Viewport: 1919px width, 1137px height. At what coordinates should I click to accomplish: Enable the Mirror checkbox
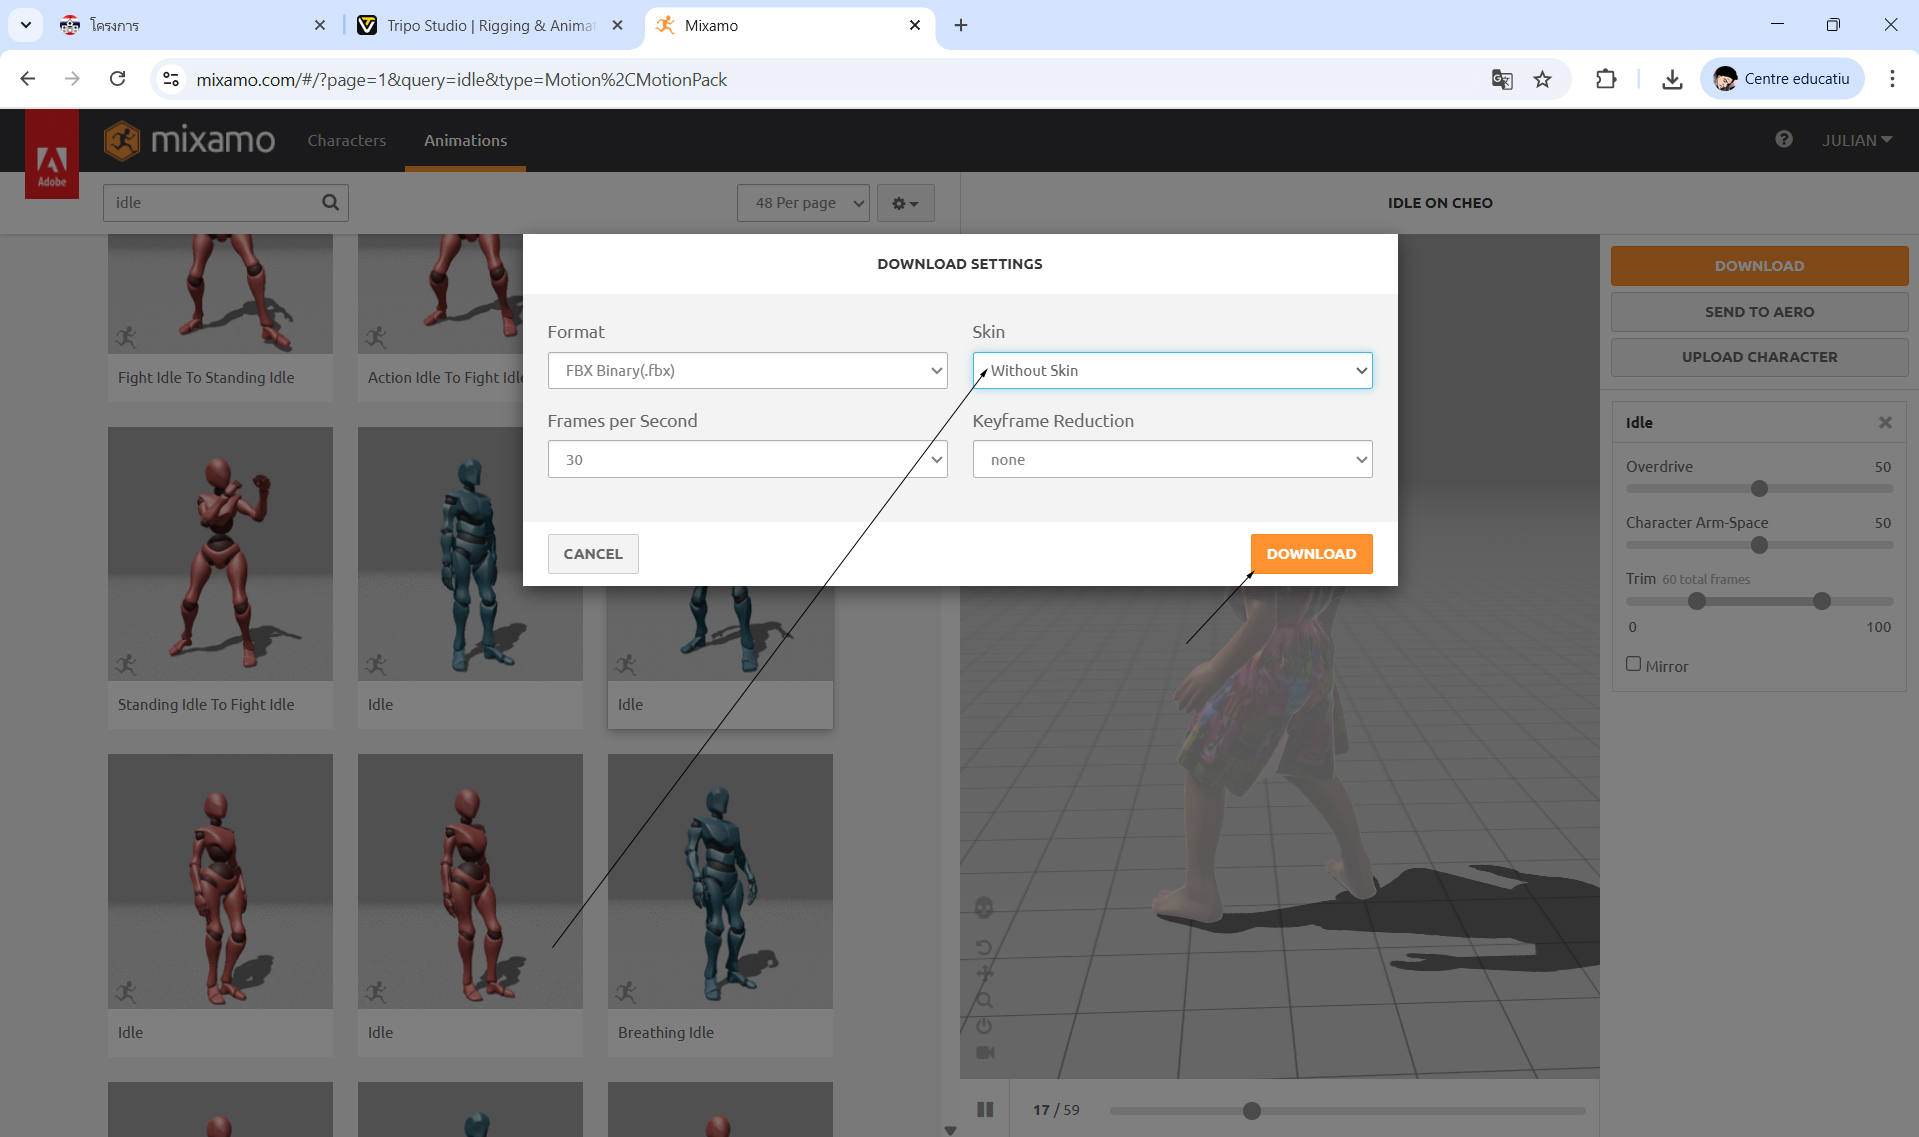1634,664
